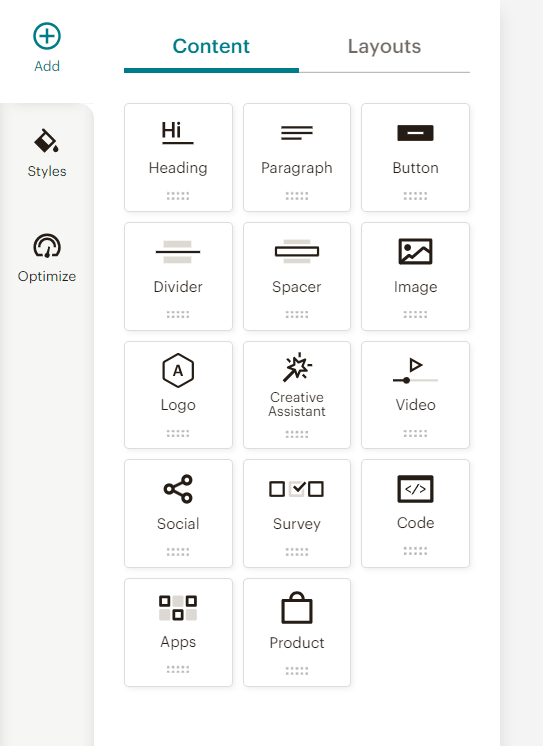Select the Logo hexagon block
The image size is (543, 746).
pyautogui.click(x=178, y=395)
